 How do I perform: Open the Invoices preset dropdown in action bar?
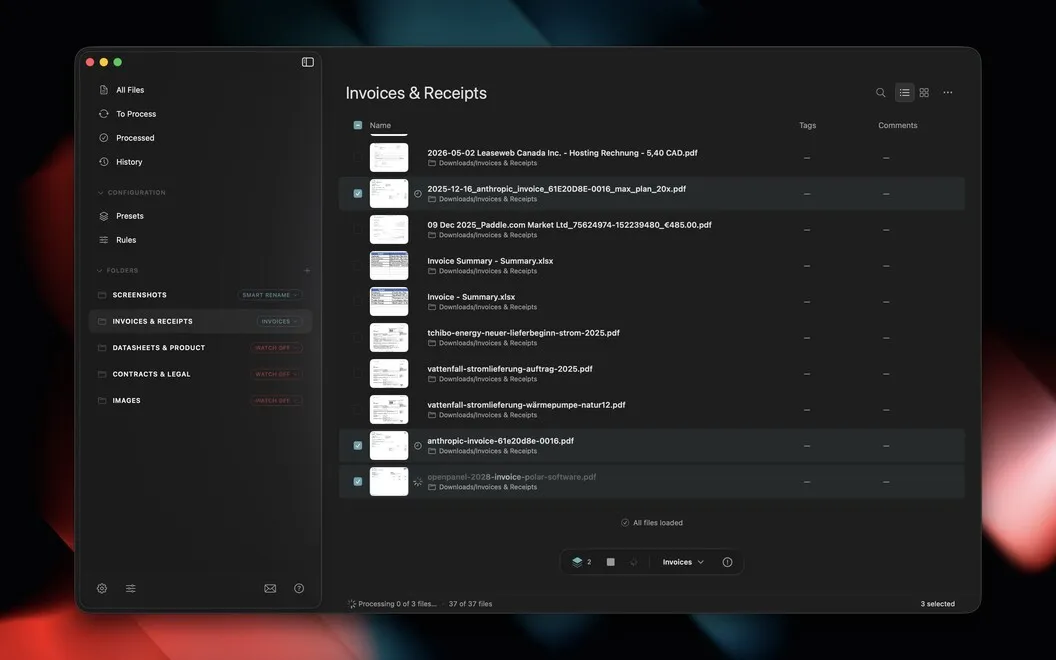tap(683, 562)
